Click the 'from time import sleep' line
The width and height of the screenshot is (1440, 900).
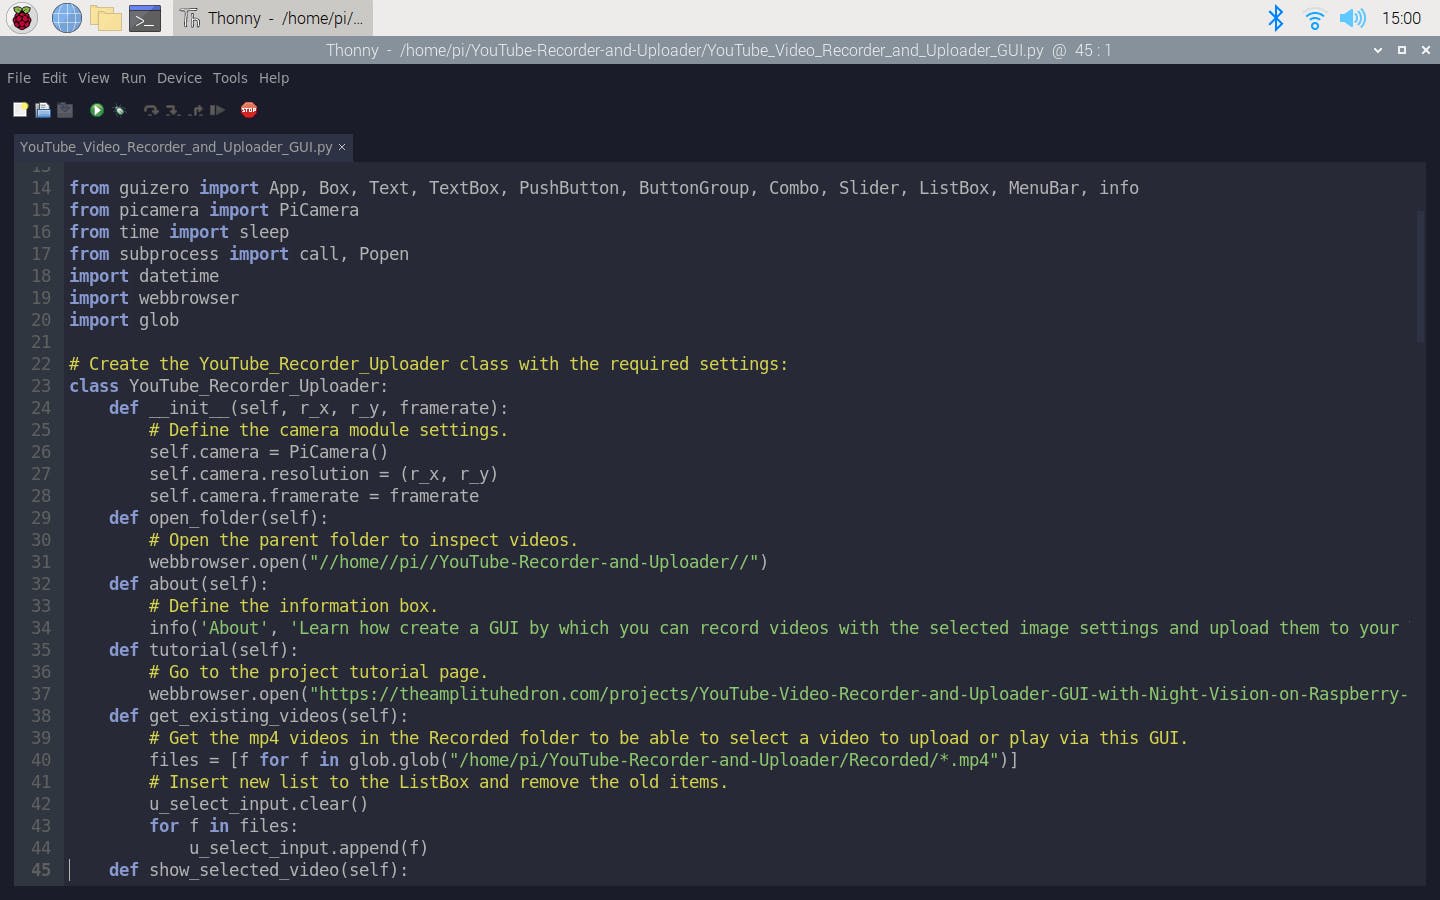tap(179, 232)
